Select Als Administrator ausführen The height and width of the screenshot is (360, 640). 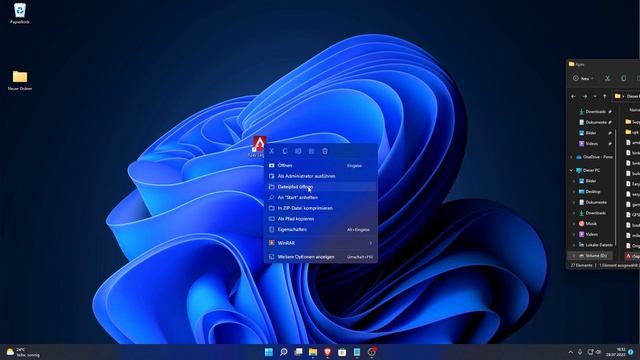tap(320, 176)
